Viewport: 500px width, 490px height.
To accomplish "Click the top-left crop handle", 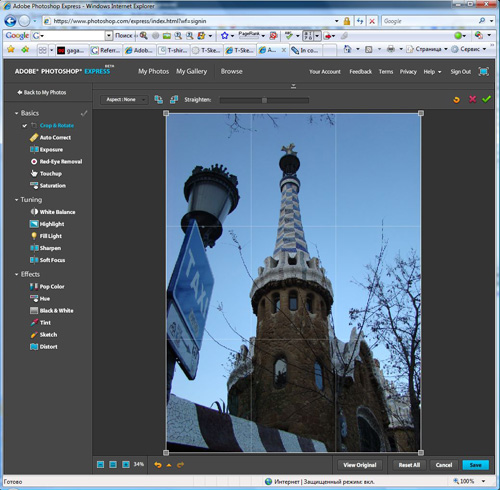I will pyautogui.click(x=166, y=113).
